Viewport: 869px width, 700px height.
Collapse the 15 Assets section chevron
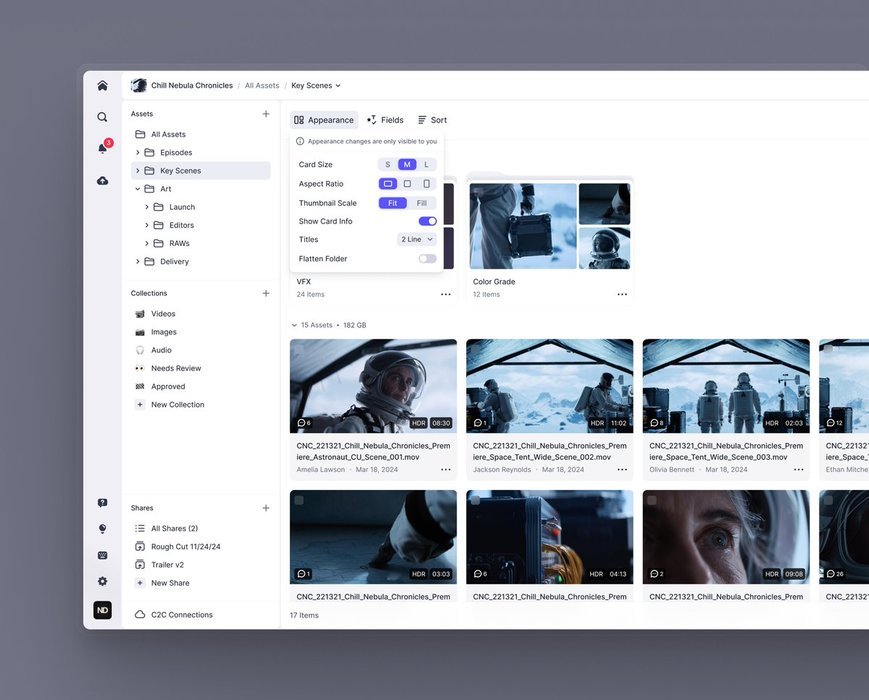point(294,325)
